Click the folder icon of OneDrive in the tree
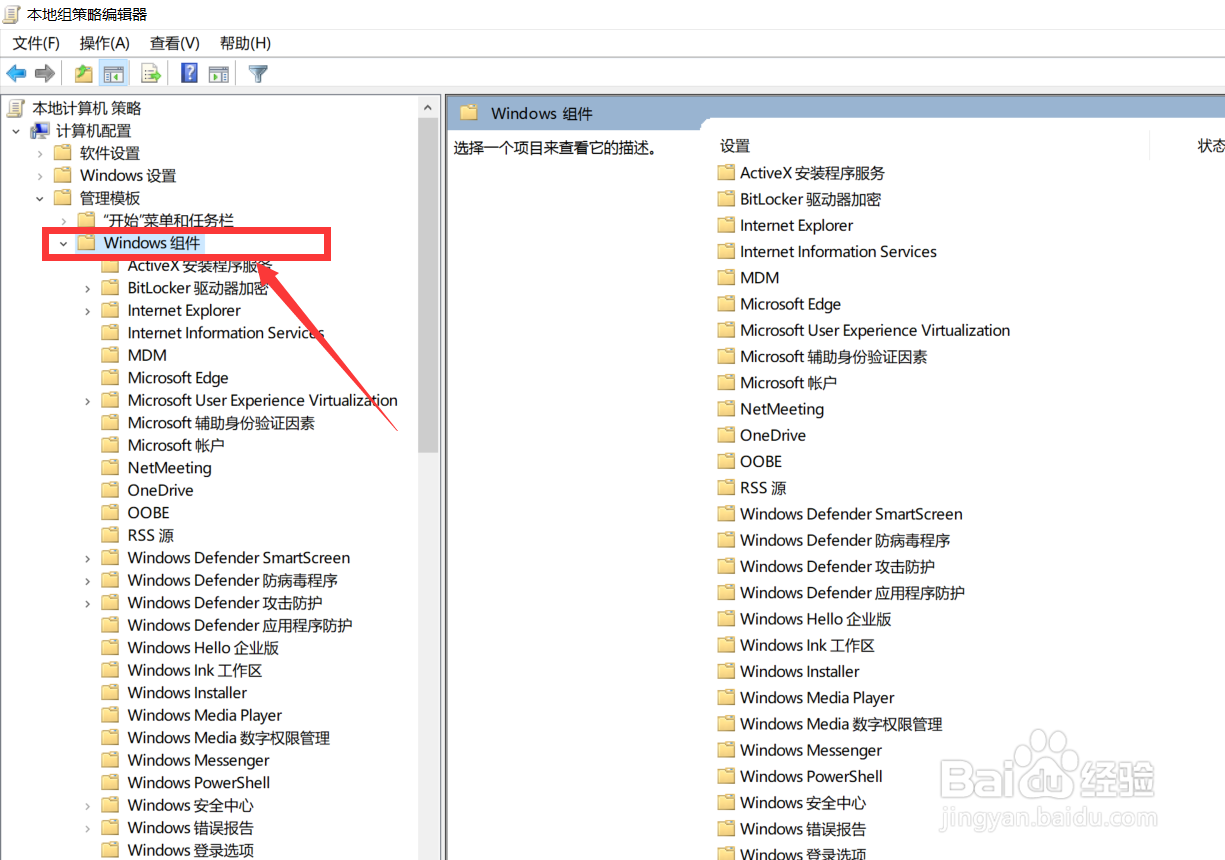Image resolution: width=1225 pixels, height=860 pixels. 111,490
